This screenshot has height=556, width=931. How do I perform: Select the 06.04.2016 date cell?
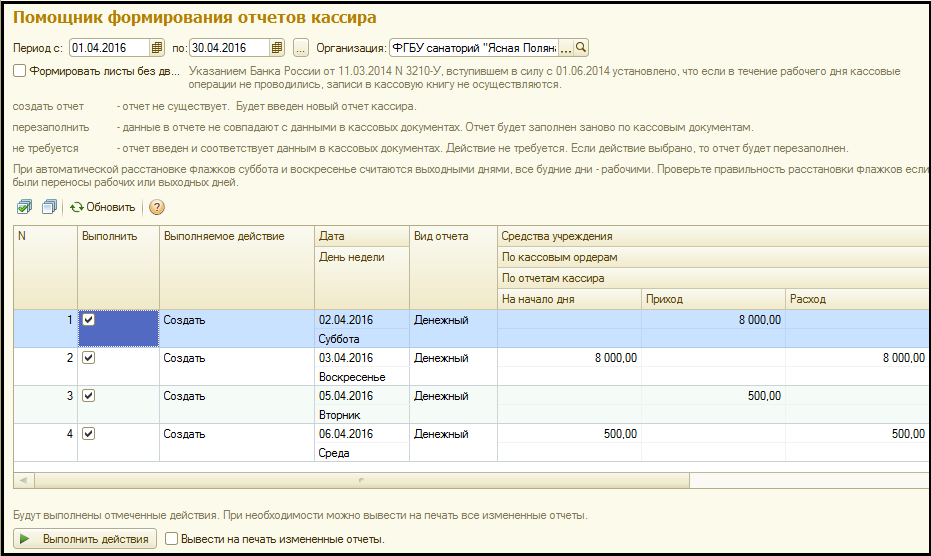[345, 434]
